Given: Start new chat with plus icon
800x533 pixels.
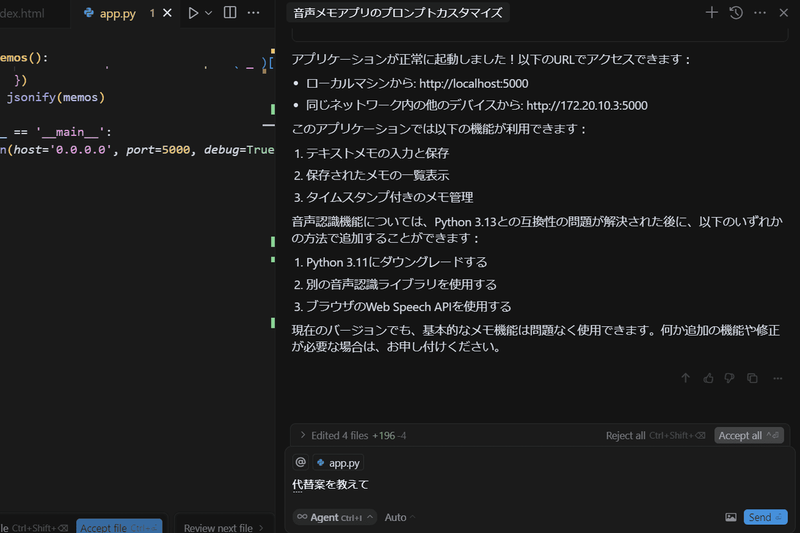Looking at the screenshot, I should point(711,13).
